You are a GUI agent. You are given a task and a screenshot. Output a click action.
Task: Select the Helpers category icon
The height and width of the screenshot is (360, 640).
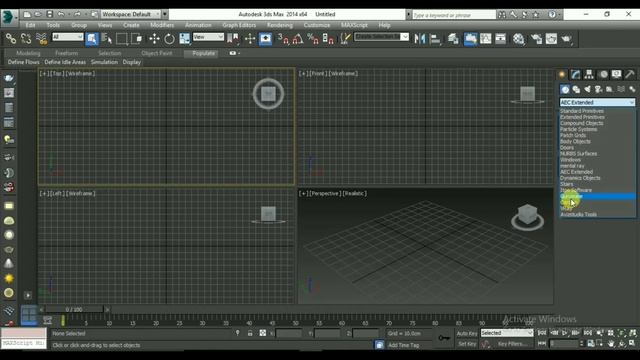609,89
